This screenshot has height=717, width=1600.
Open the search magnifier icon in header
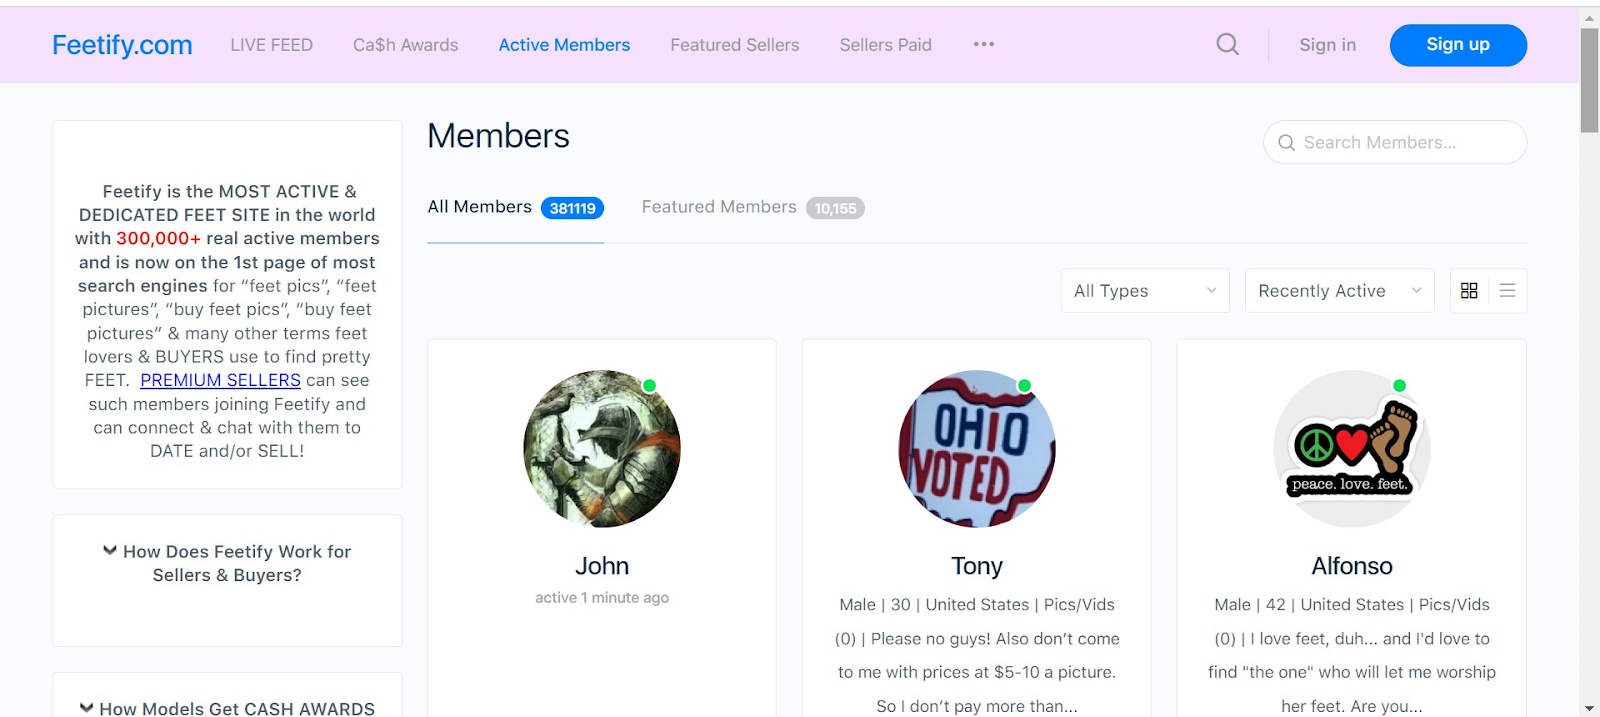(1228, 44)
